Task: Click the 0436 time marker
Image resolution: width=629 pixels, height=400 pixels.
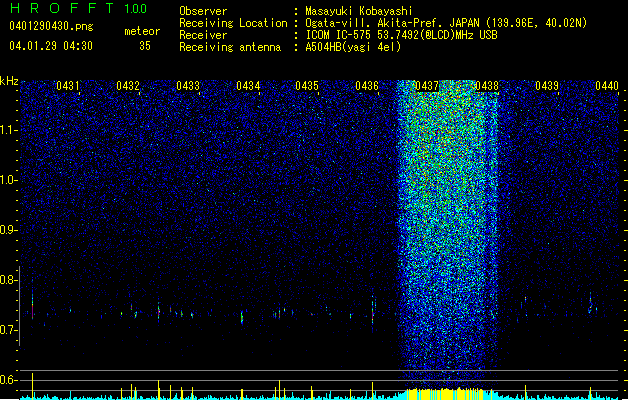Action: click(367, 86)
